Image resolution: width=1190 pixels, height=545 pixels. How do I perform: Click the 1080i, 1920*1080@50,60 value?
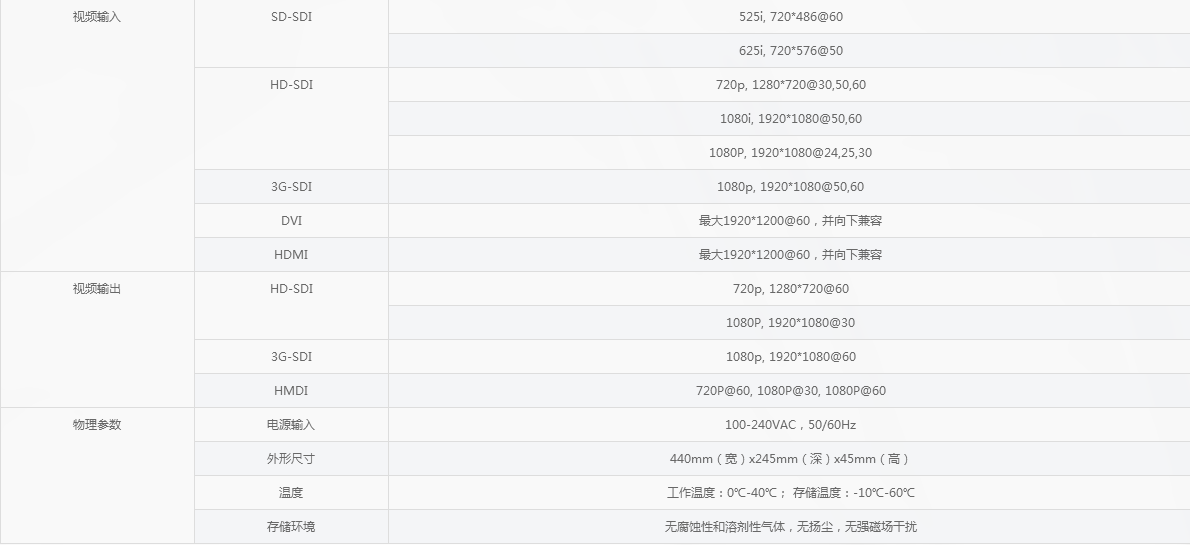(790, 119)
